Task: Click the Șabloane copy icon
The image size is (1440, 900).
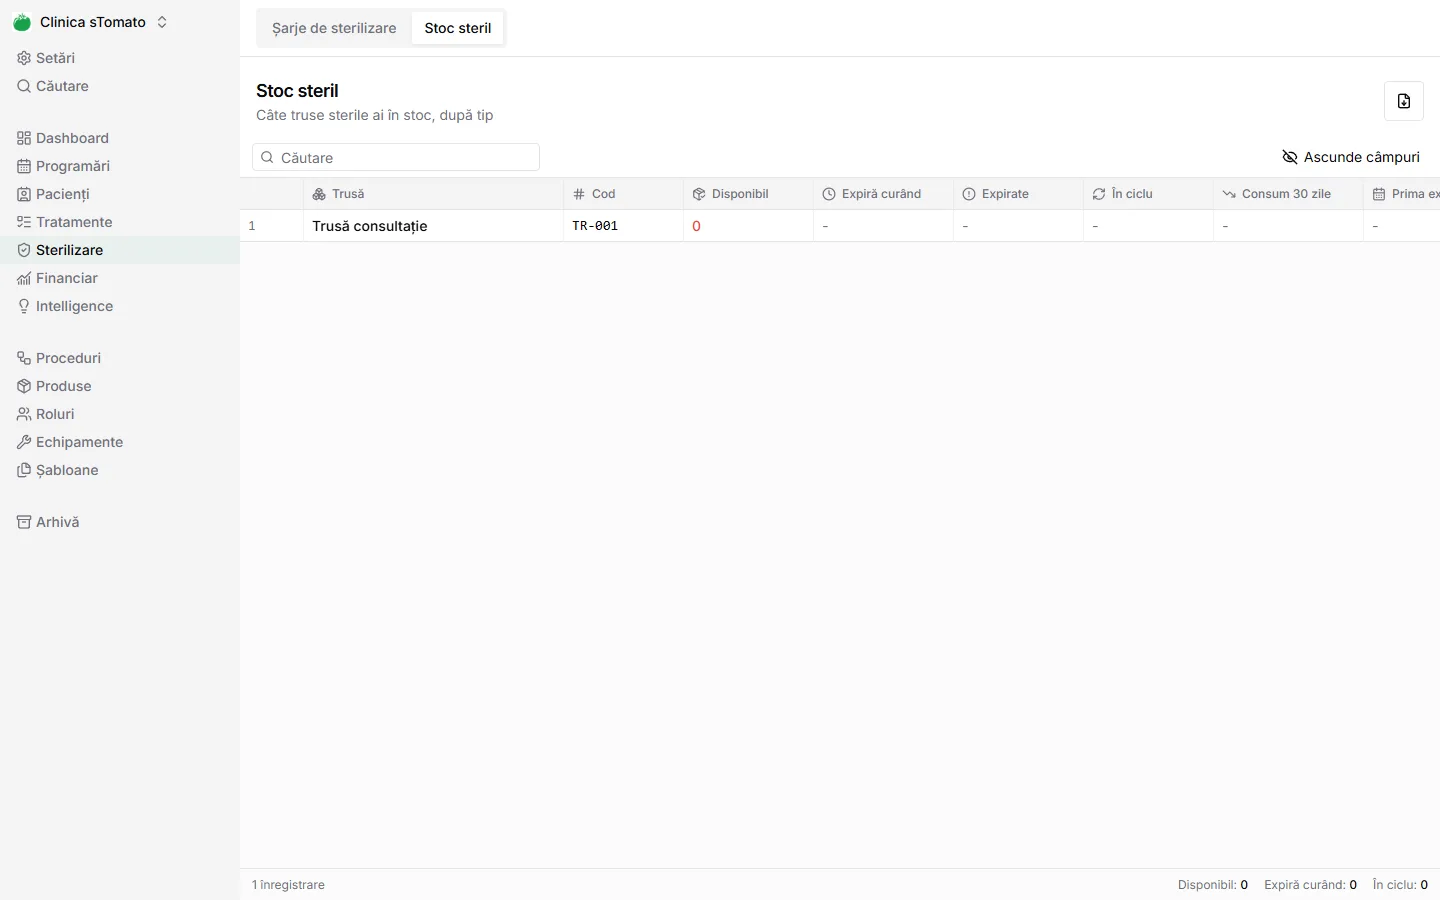Action: coord(24,470)
